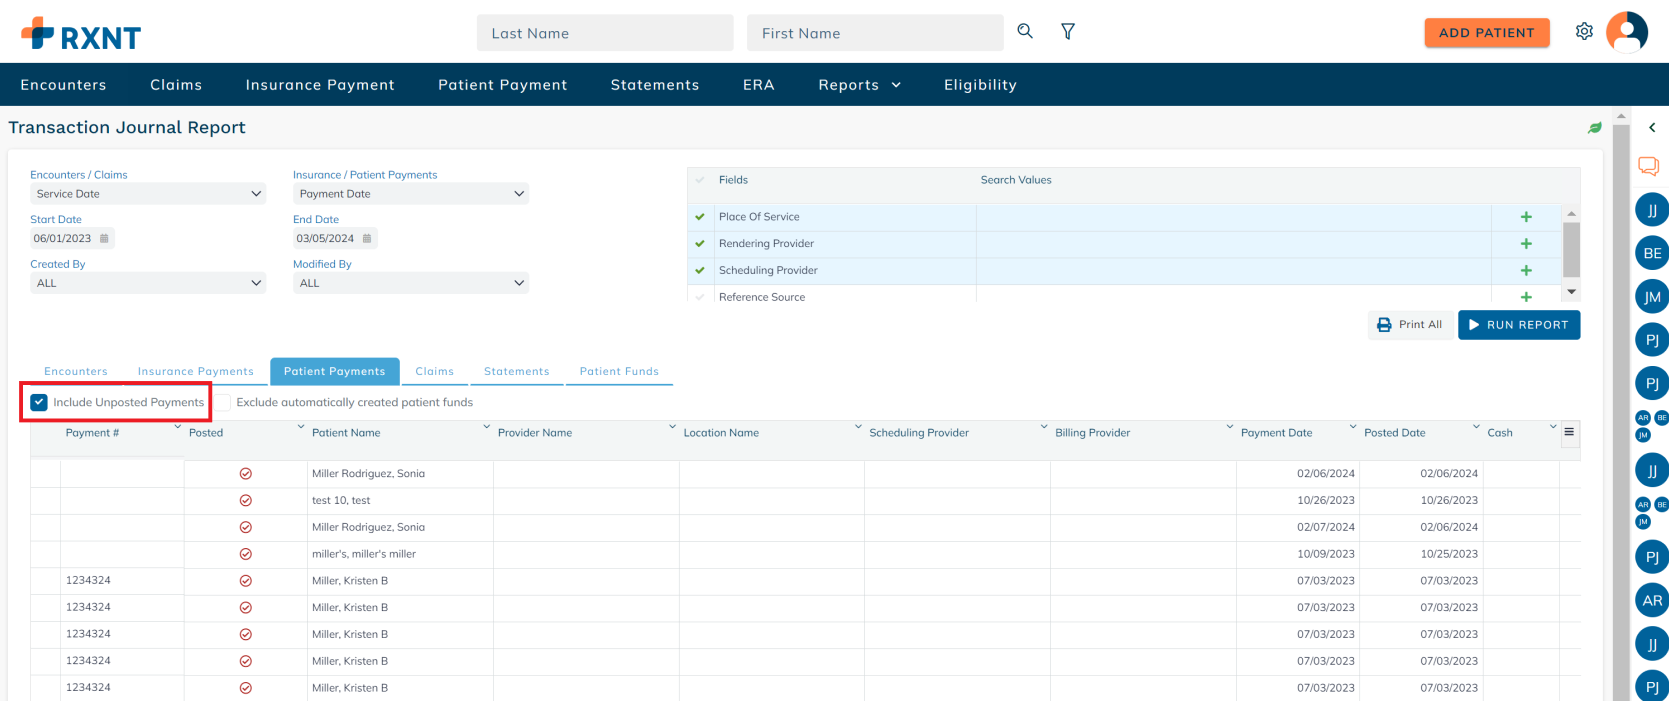Toggle Scheduling Provider field checkmark

click(x=700, y=270)
